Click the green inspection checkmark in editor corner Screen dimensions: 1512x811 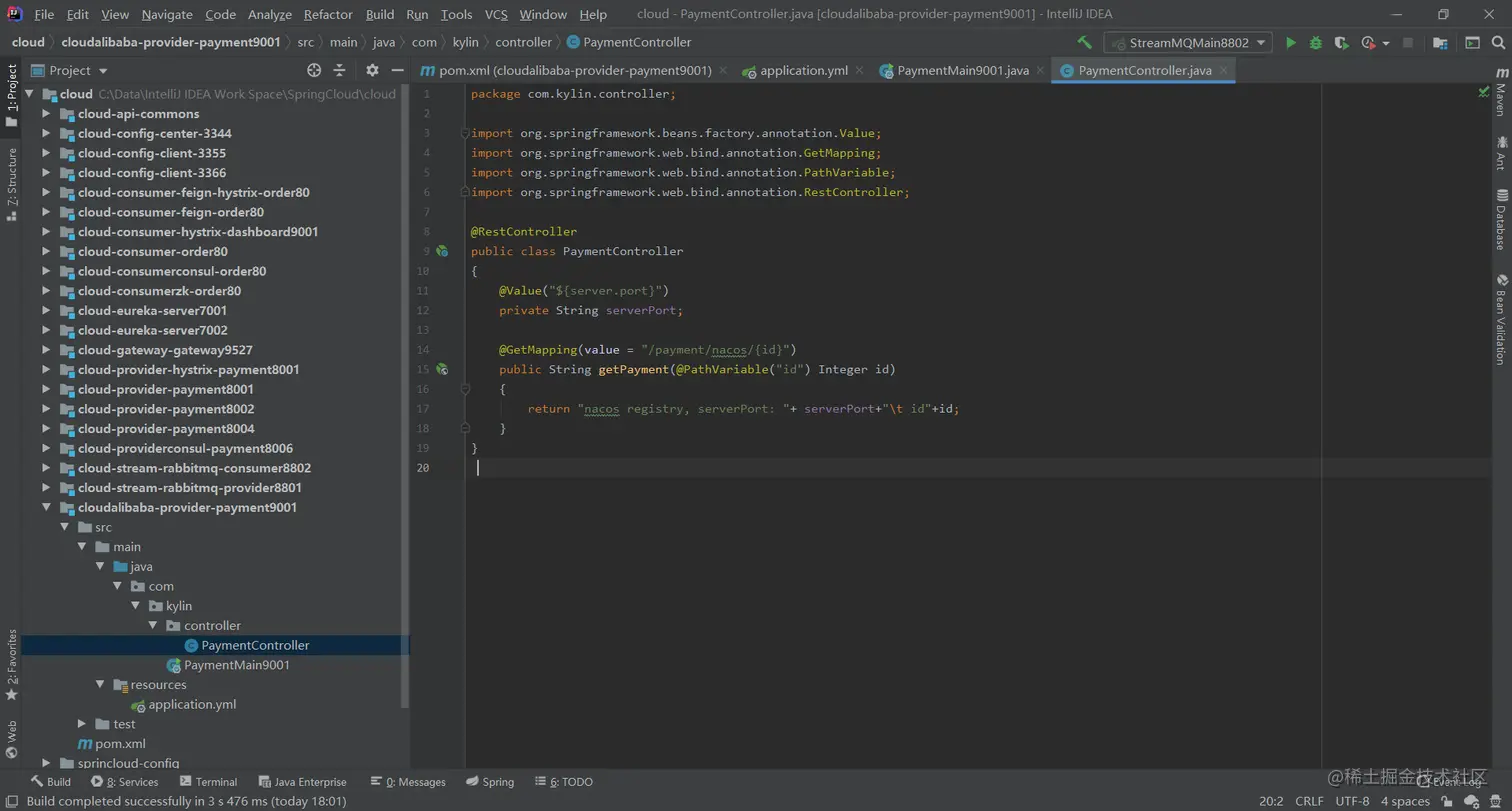(x=1483, y=92)
